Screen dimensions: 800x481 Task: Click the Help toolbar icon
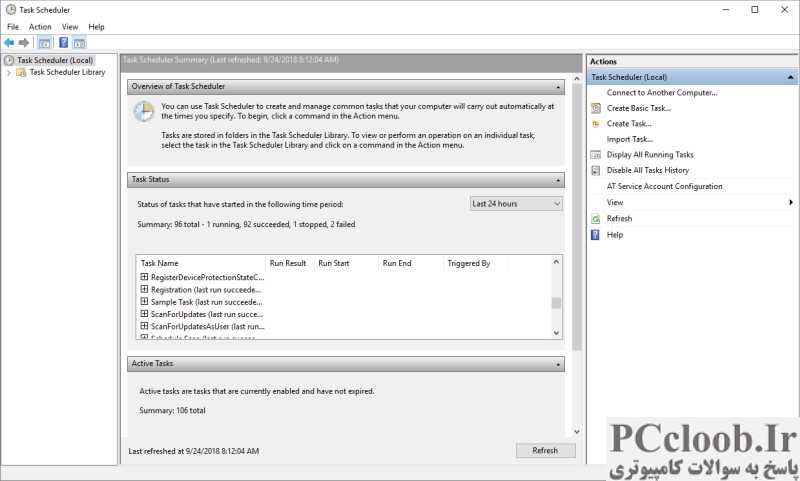(x=64, y=43)
